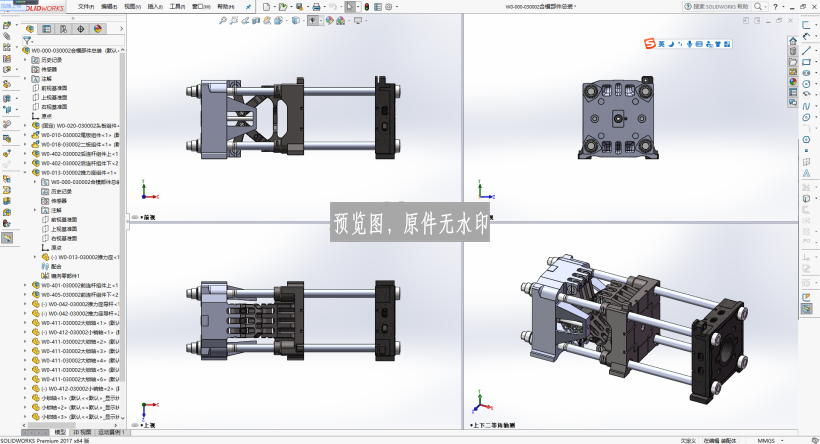
Task: Click the Select cursor tool
Action: (349, 7)
